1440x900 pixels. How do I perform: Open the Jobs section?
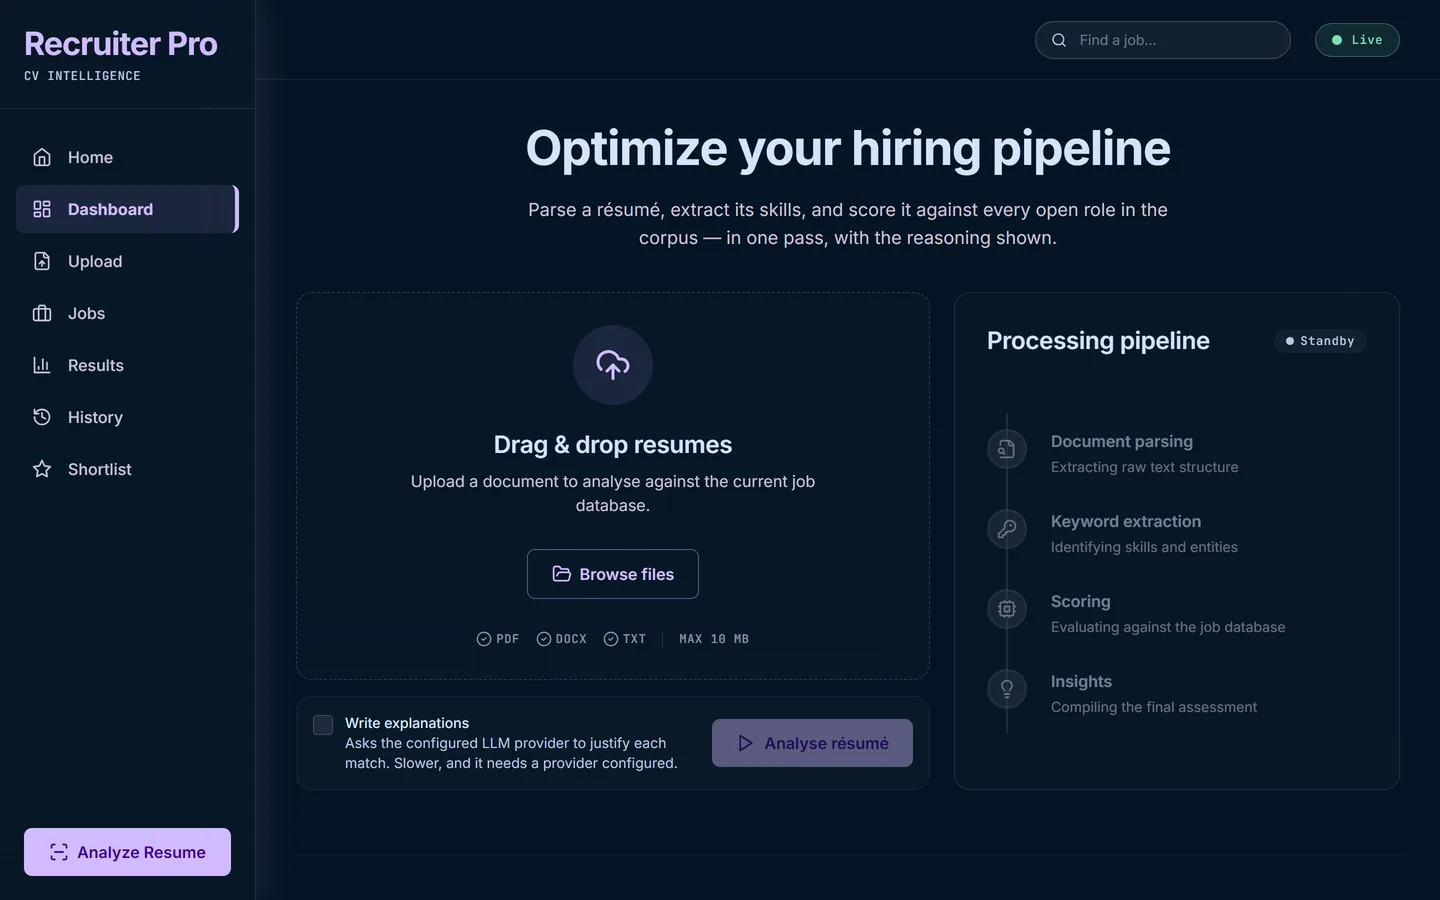point(127,313)
